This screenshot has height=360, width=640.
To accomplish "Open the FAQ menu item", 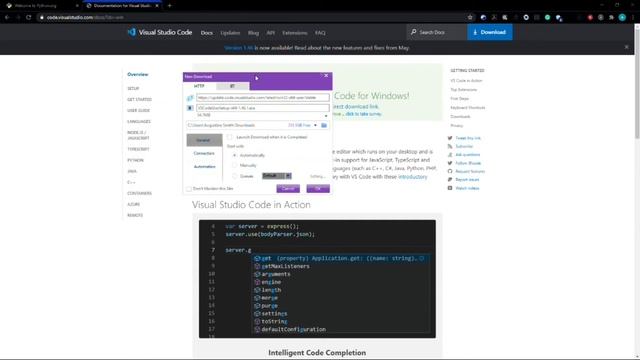I will pyautogui.click(x=320, y=33).
